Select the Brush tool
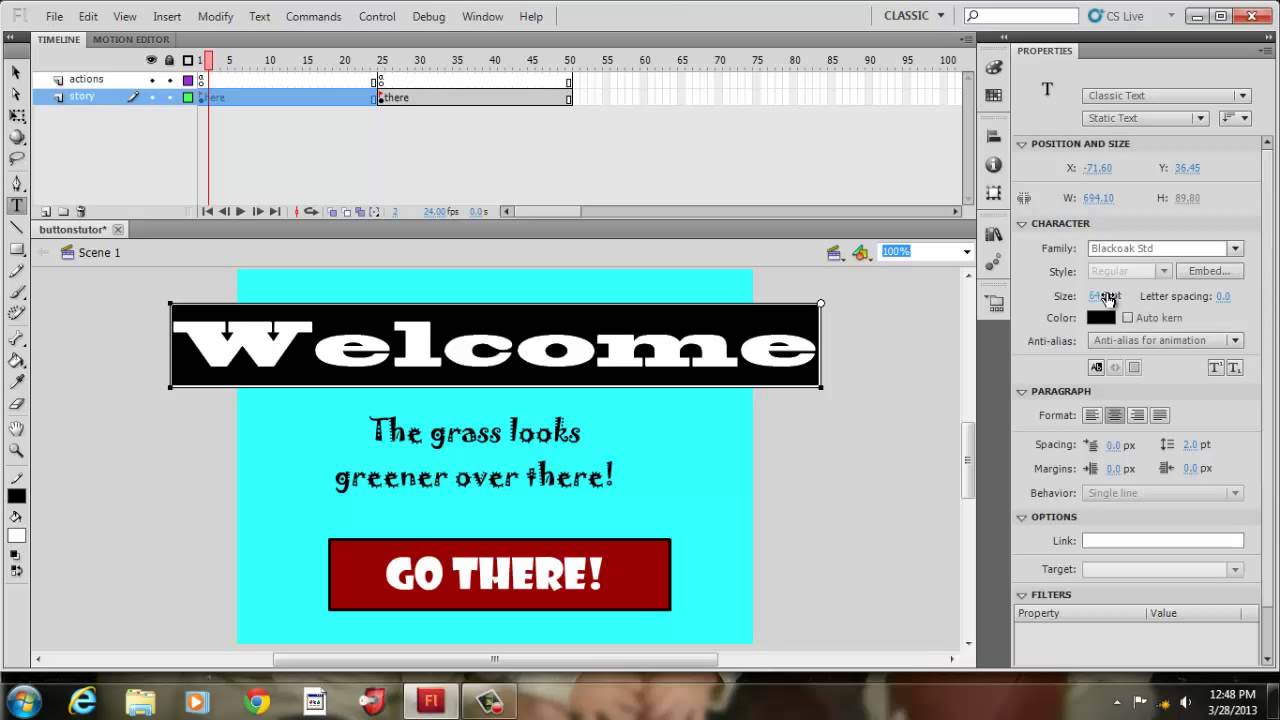 point(16,293)
